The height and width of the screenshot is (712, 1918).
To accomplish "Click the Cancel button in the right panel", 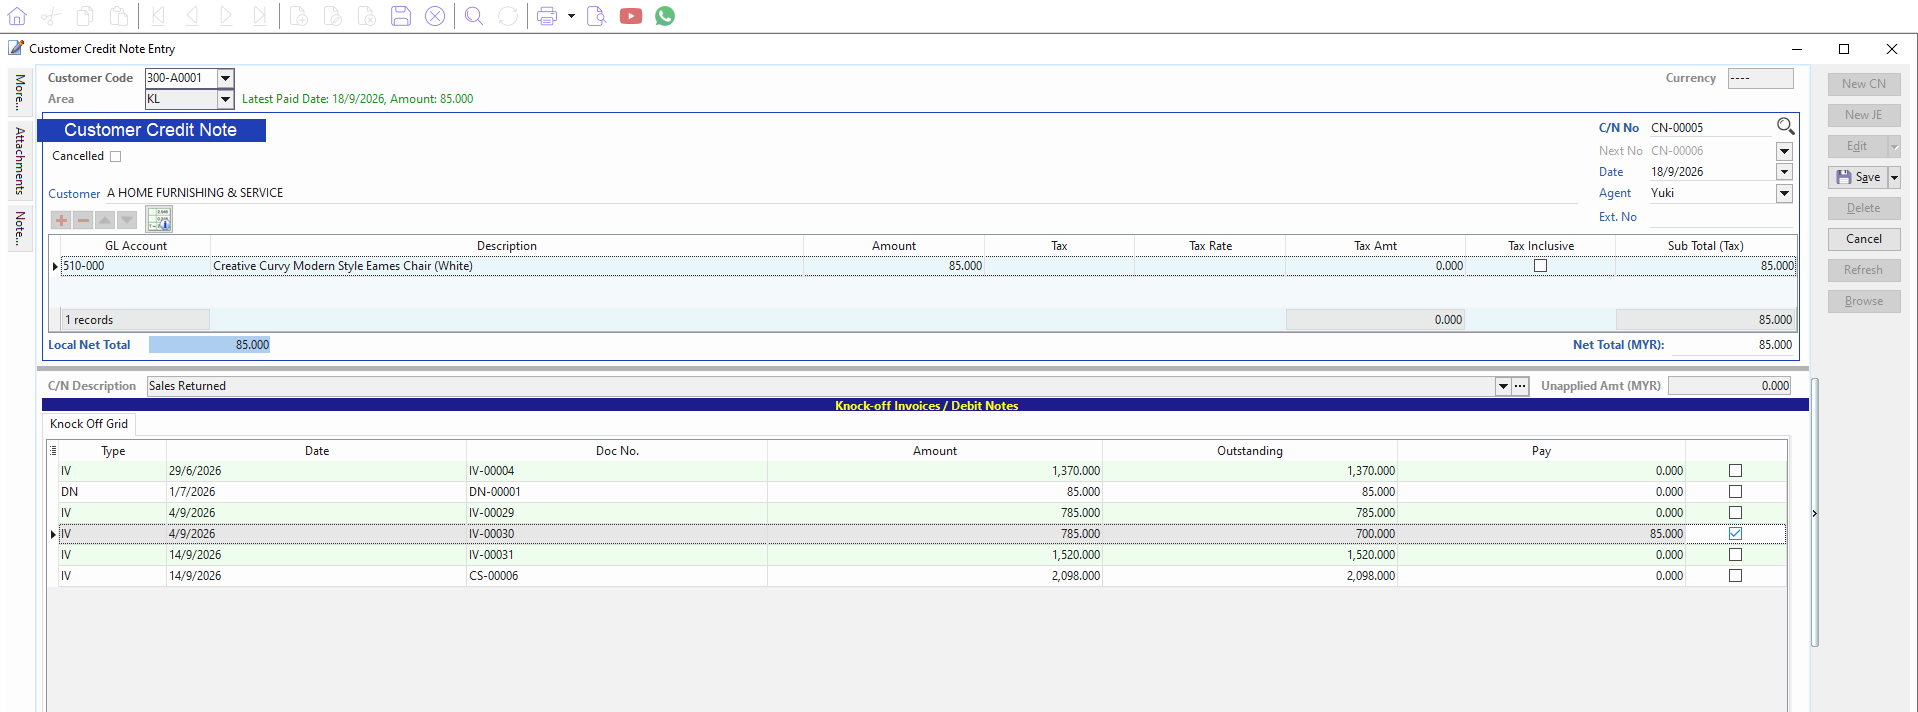I will [x=1864, y=239].
